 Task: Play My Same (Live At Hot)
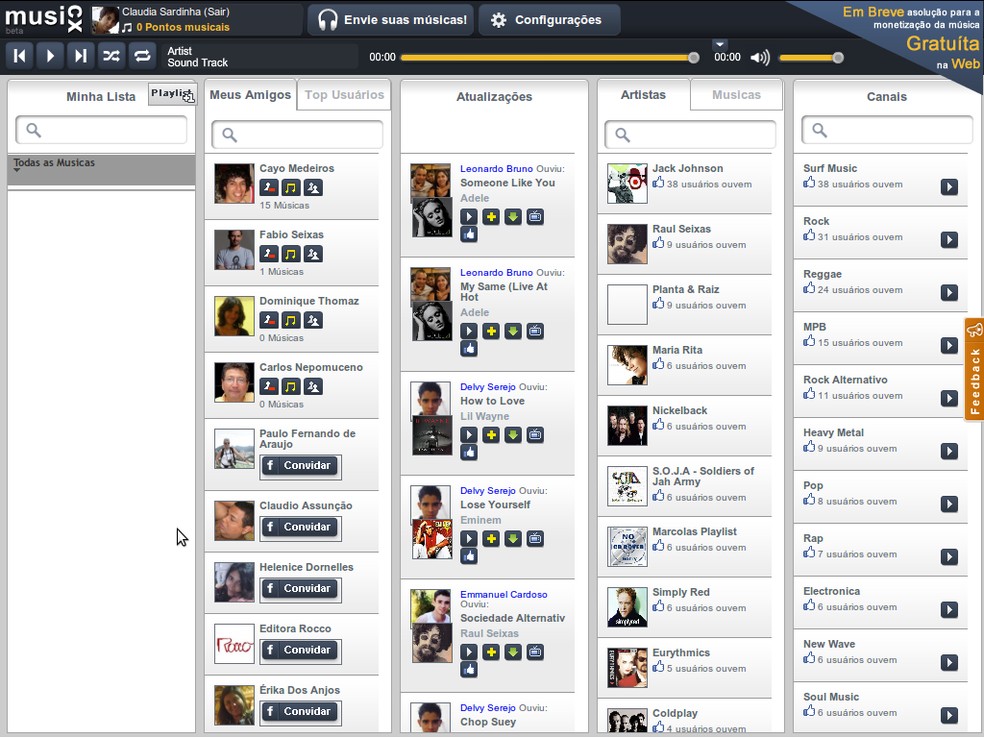[469, 331]
